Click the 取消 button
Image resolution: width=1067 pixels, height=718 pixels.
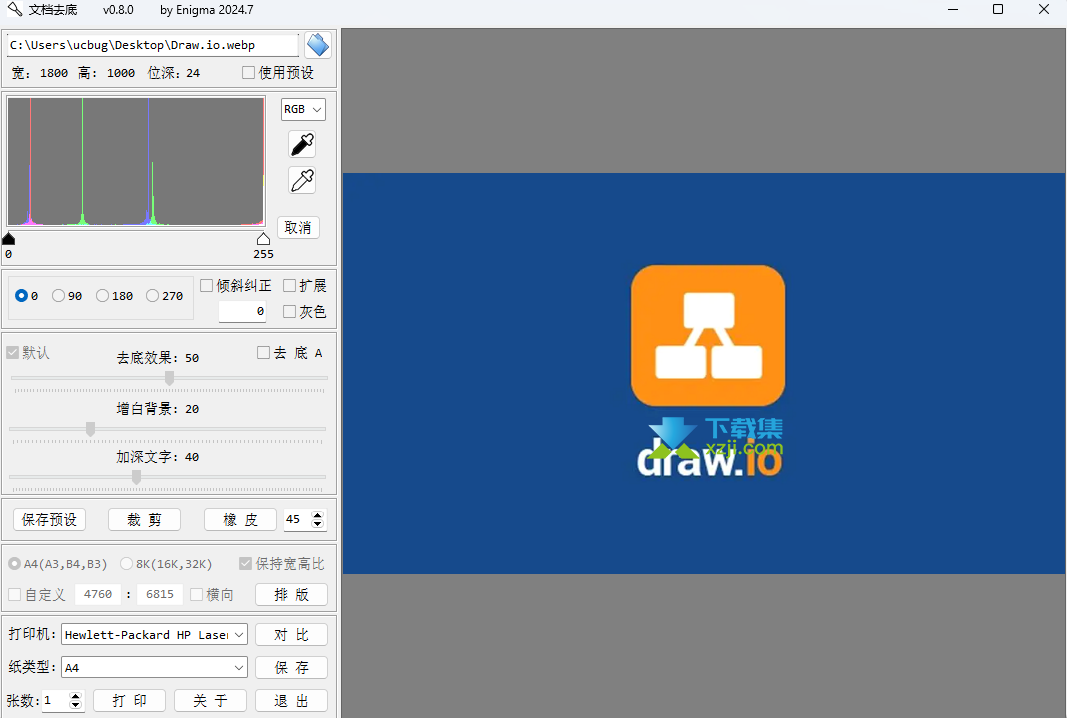[298, 227]
